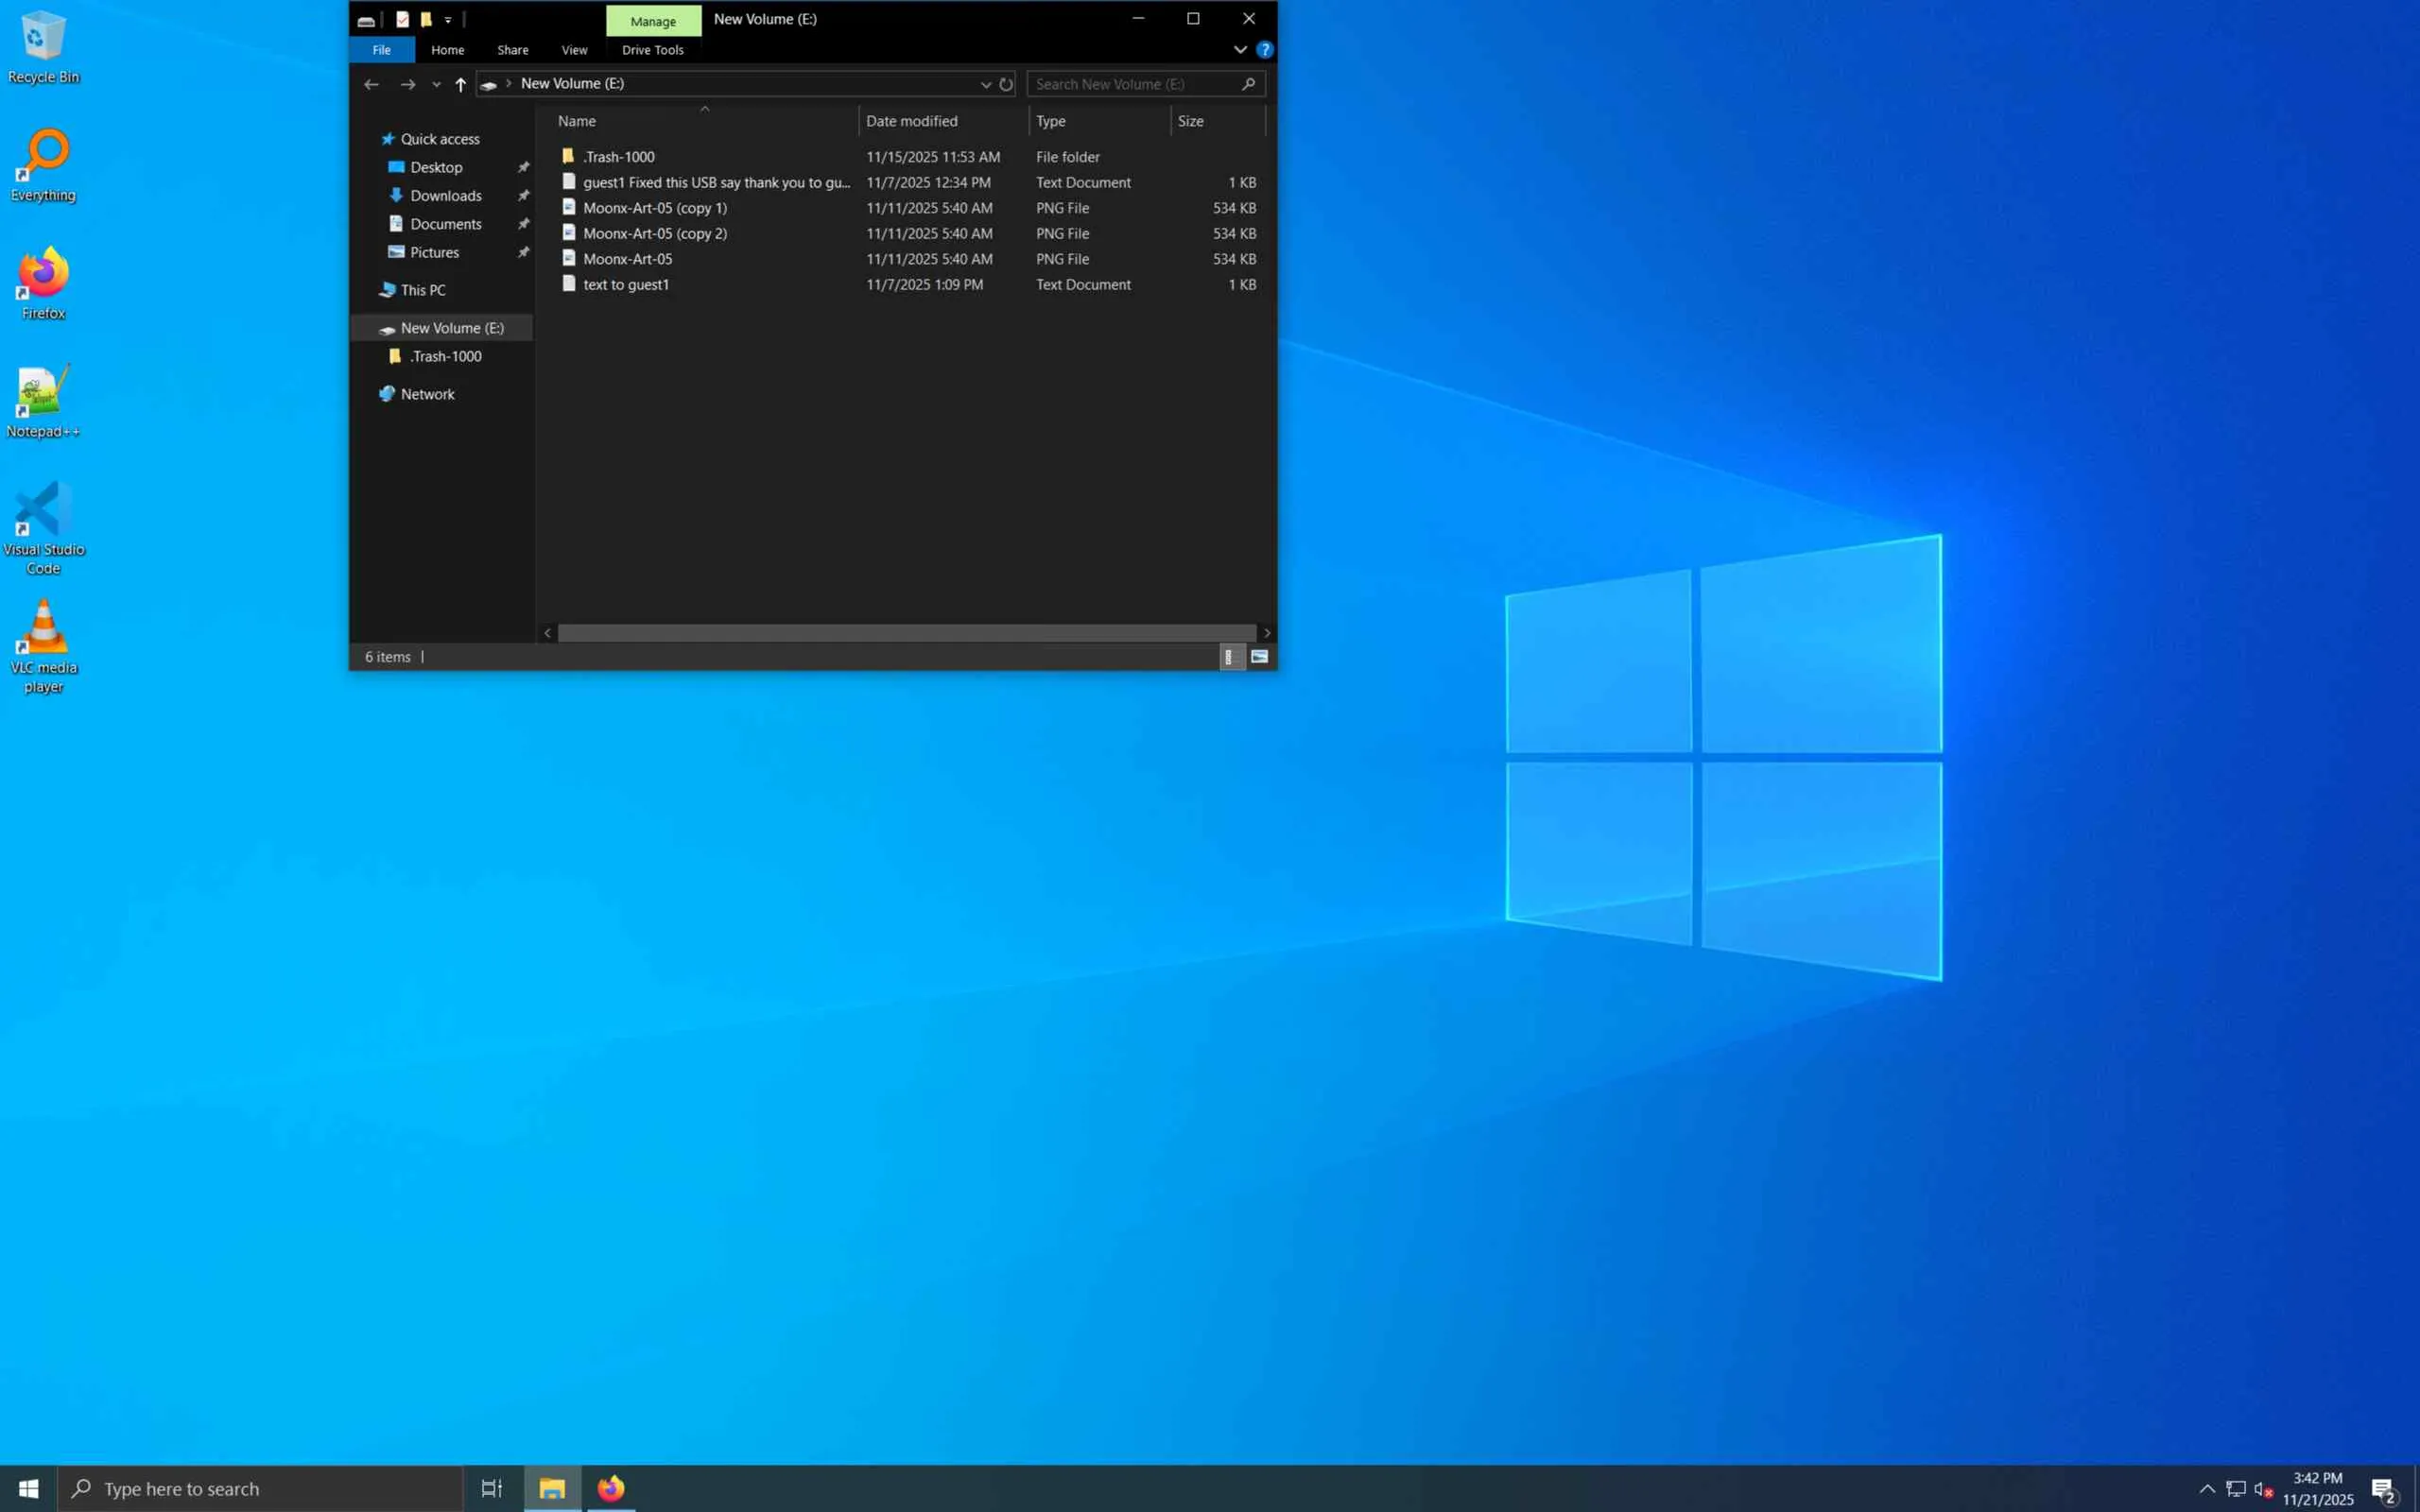The height and width of the screenshot is (1512, 2420).
Task: Open Explorer Help question mark icon
Action: [x=1265, y=49]
